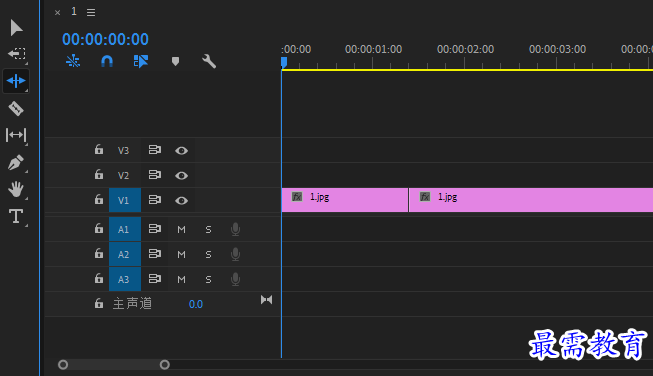Image resolution: width=653 pixels, height=376 pixels.
Task: Toggle A1 track targeting
Action: [125, 229]
